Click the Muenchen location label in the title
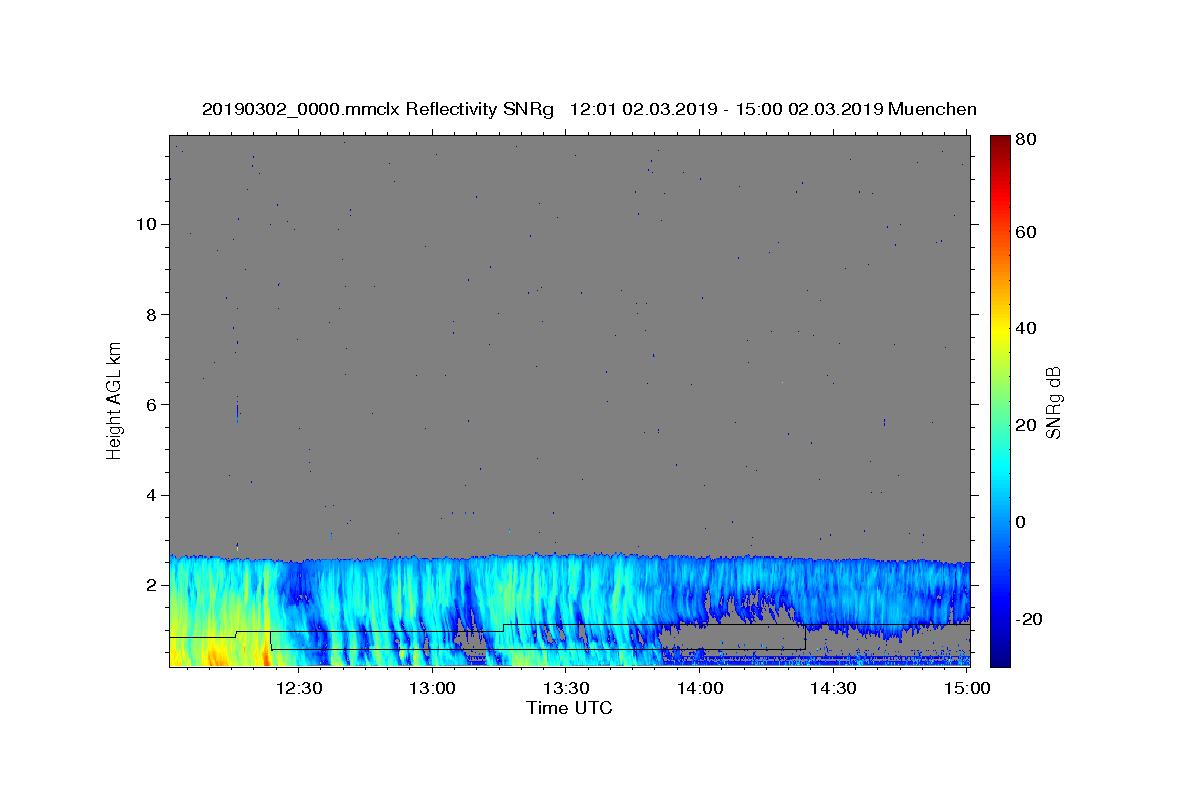1200x800 pixels. (x=932, y=109)
